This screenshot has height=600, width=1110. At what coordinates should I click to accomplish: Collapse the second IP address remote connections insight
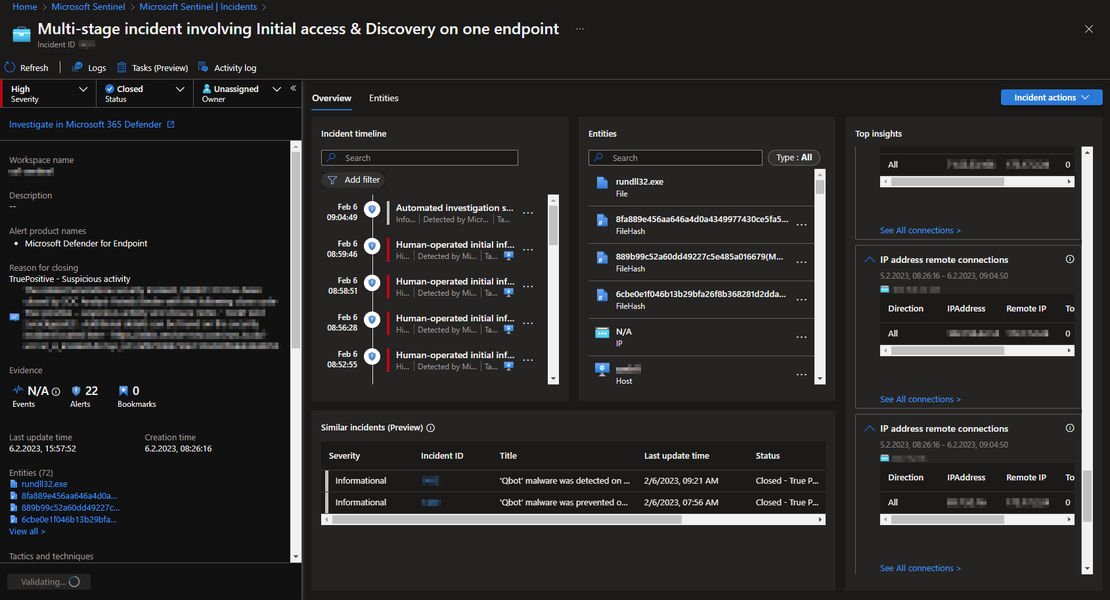click(x=869, y=429)
